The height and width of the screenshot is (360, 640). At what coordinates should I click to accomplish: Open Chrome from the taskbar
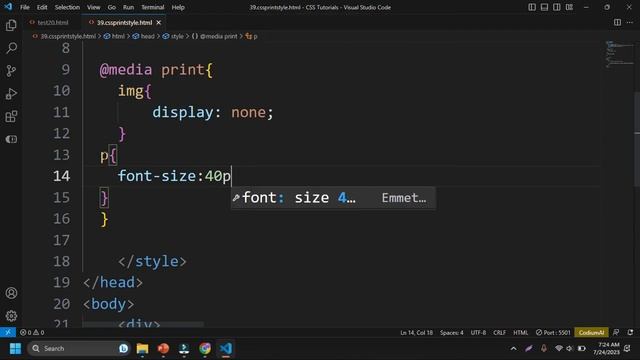205,349
